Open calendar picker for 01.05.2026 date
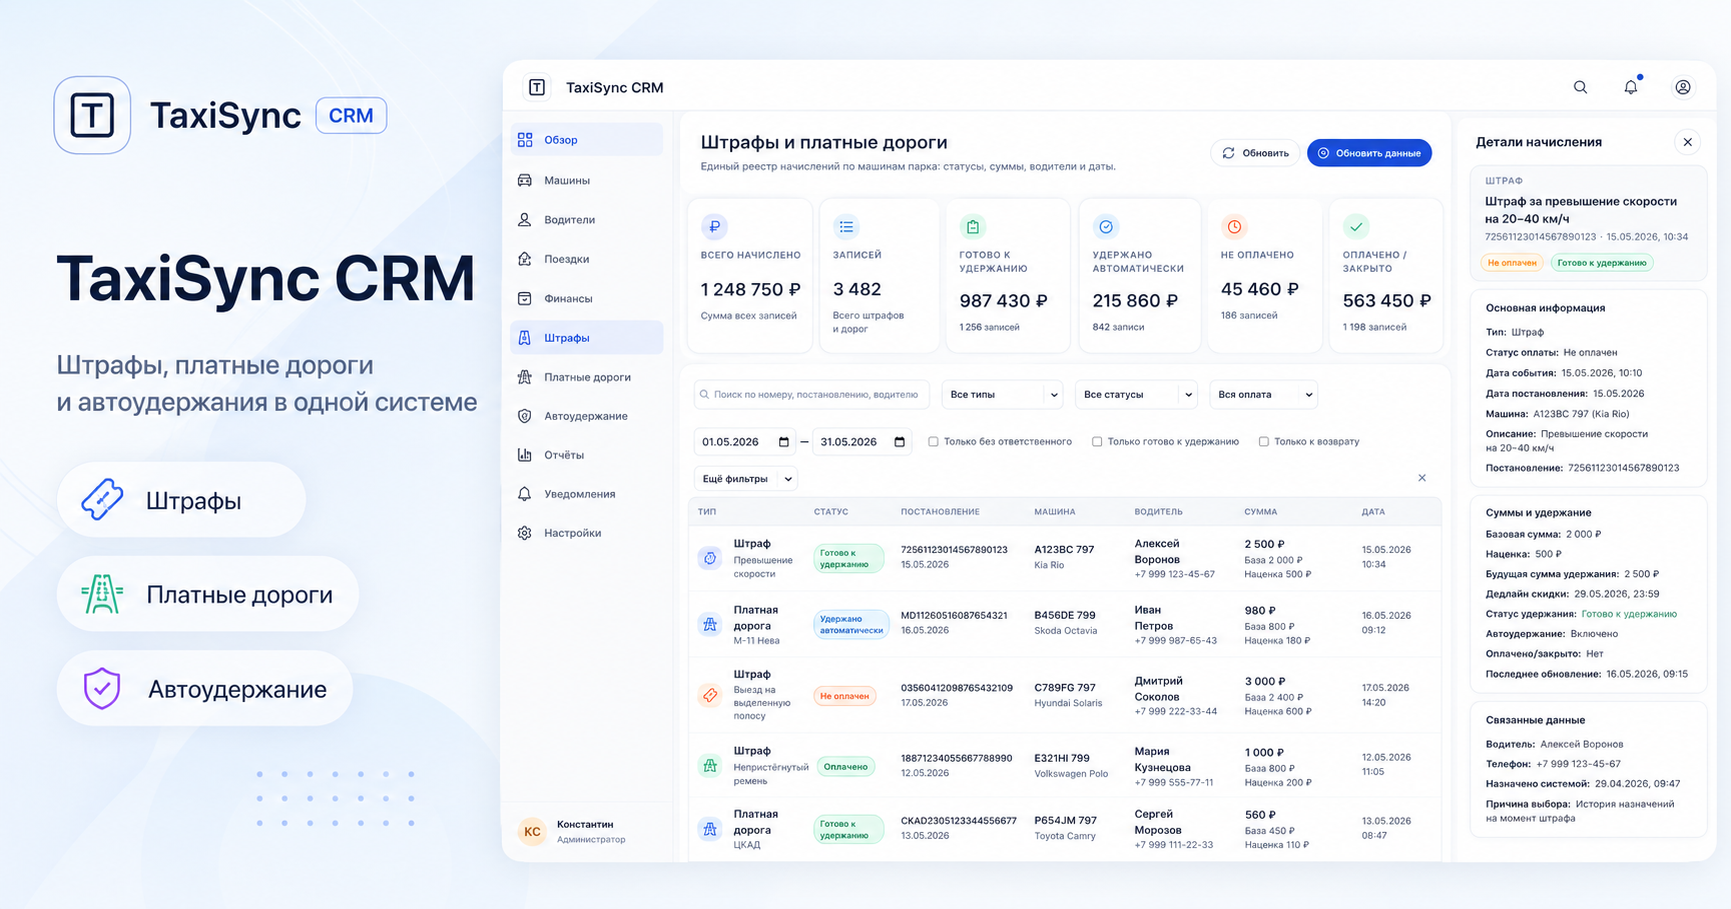 (784, 442)
